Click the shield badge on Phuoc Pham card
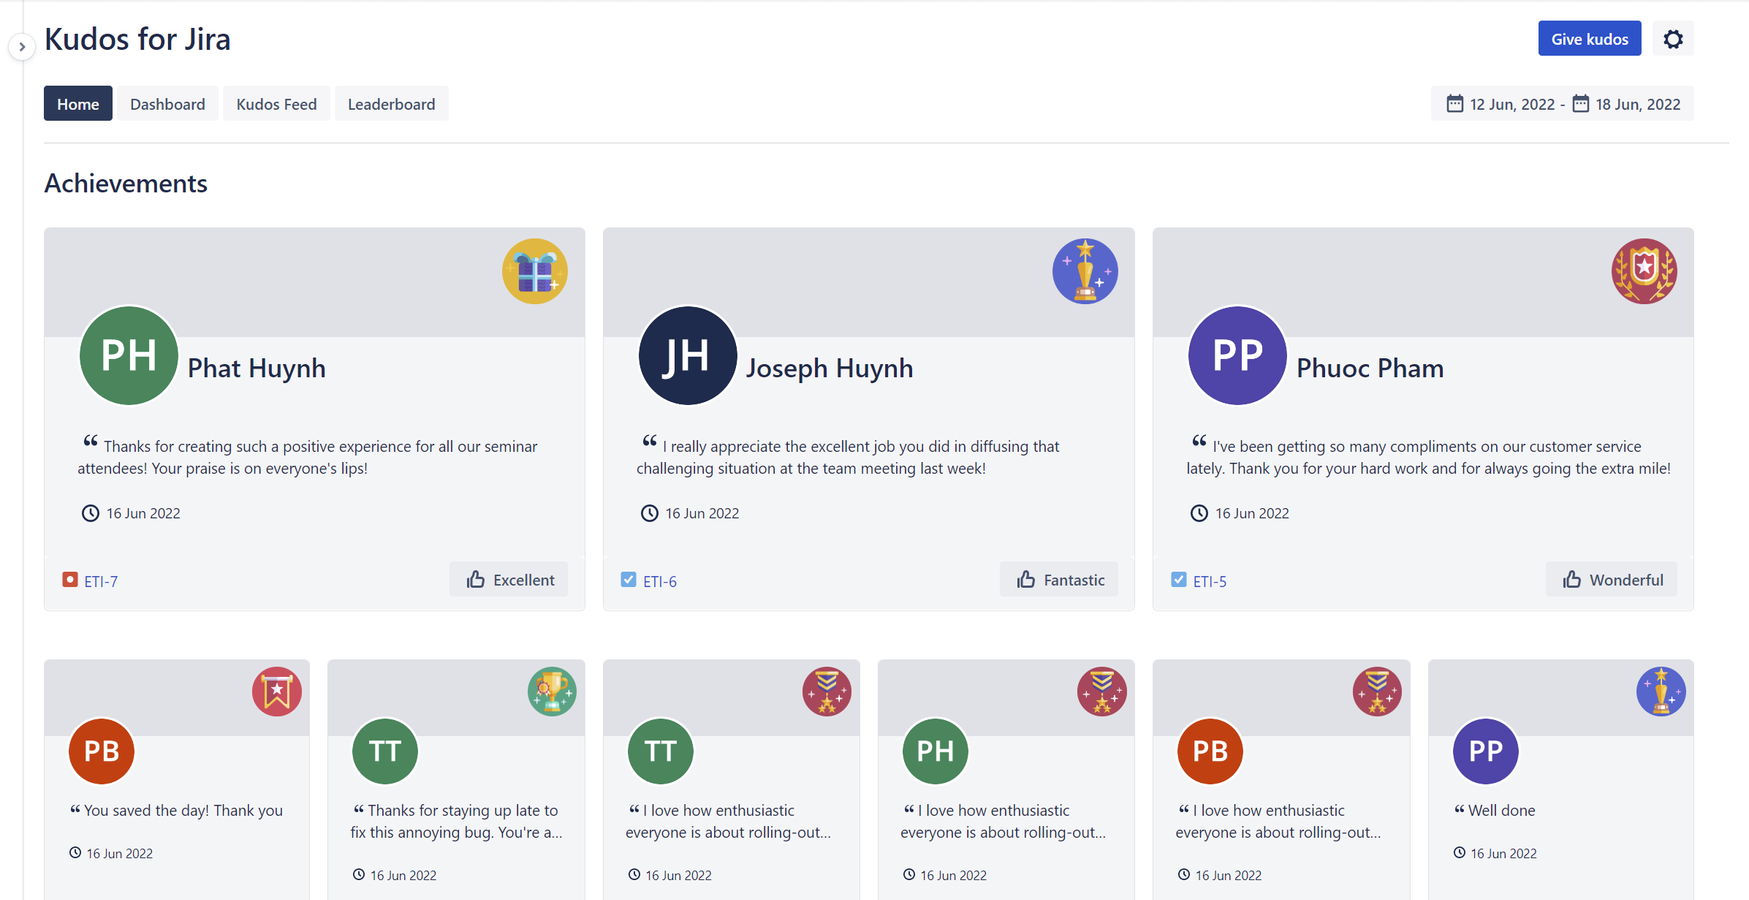 pyautogui.click(x=1644, y=271)
